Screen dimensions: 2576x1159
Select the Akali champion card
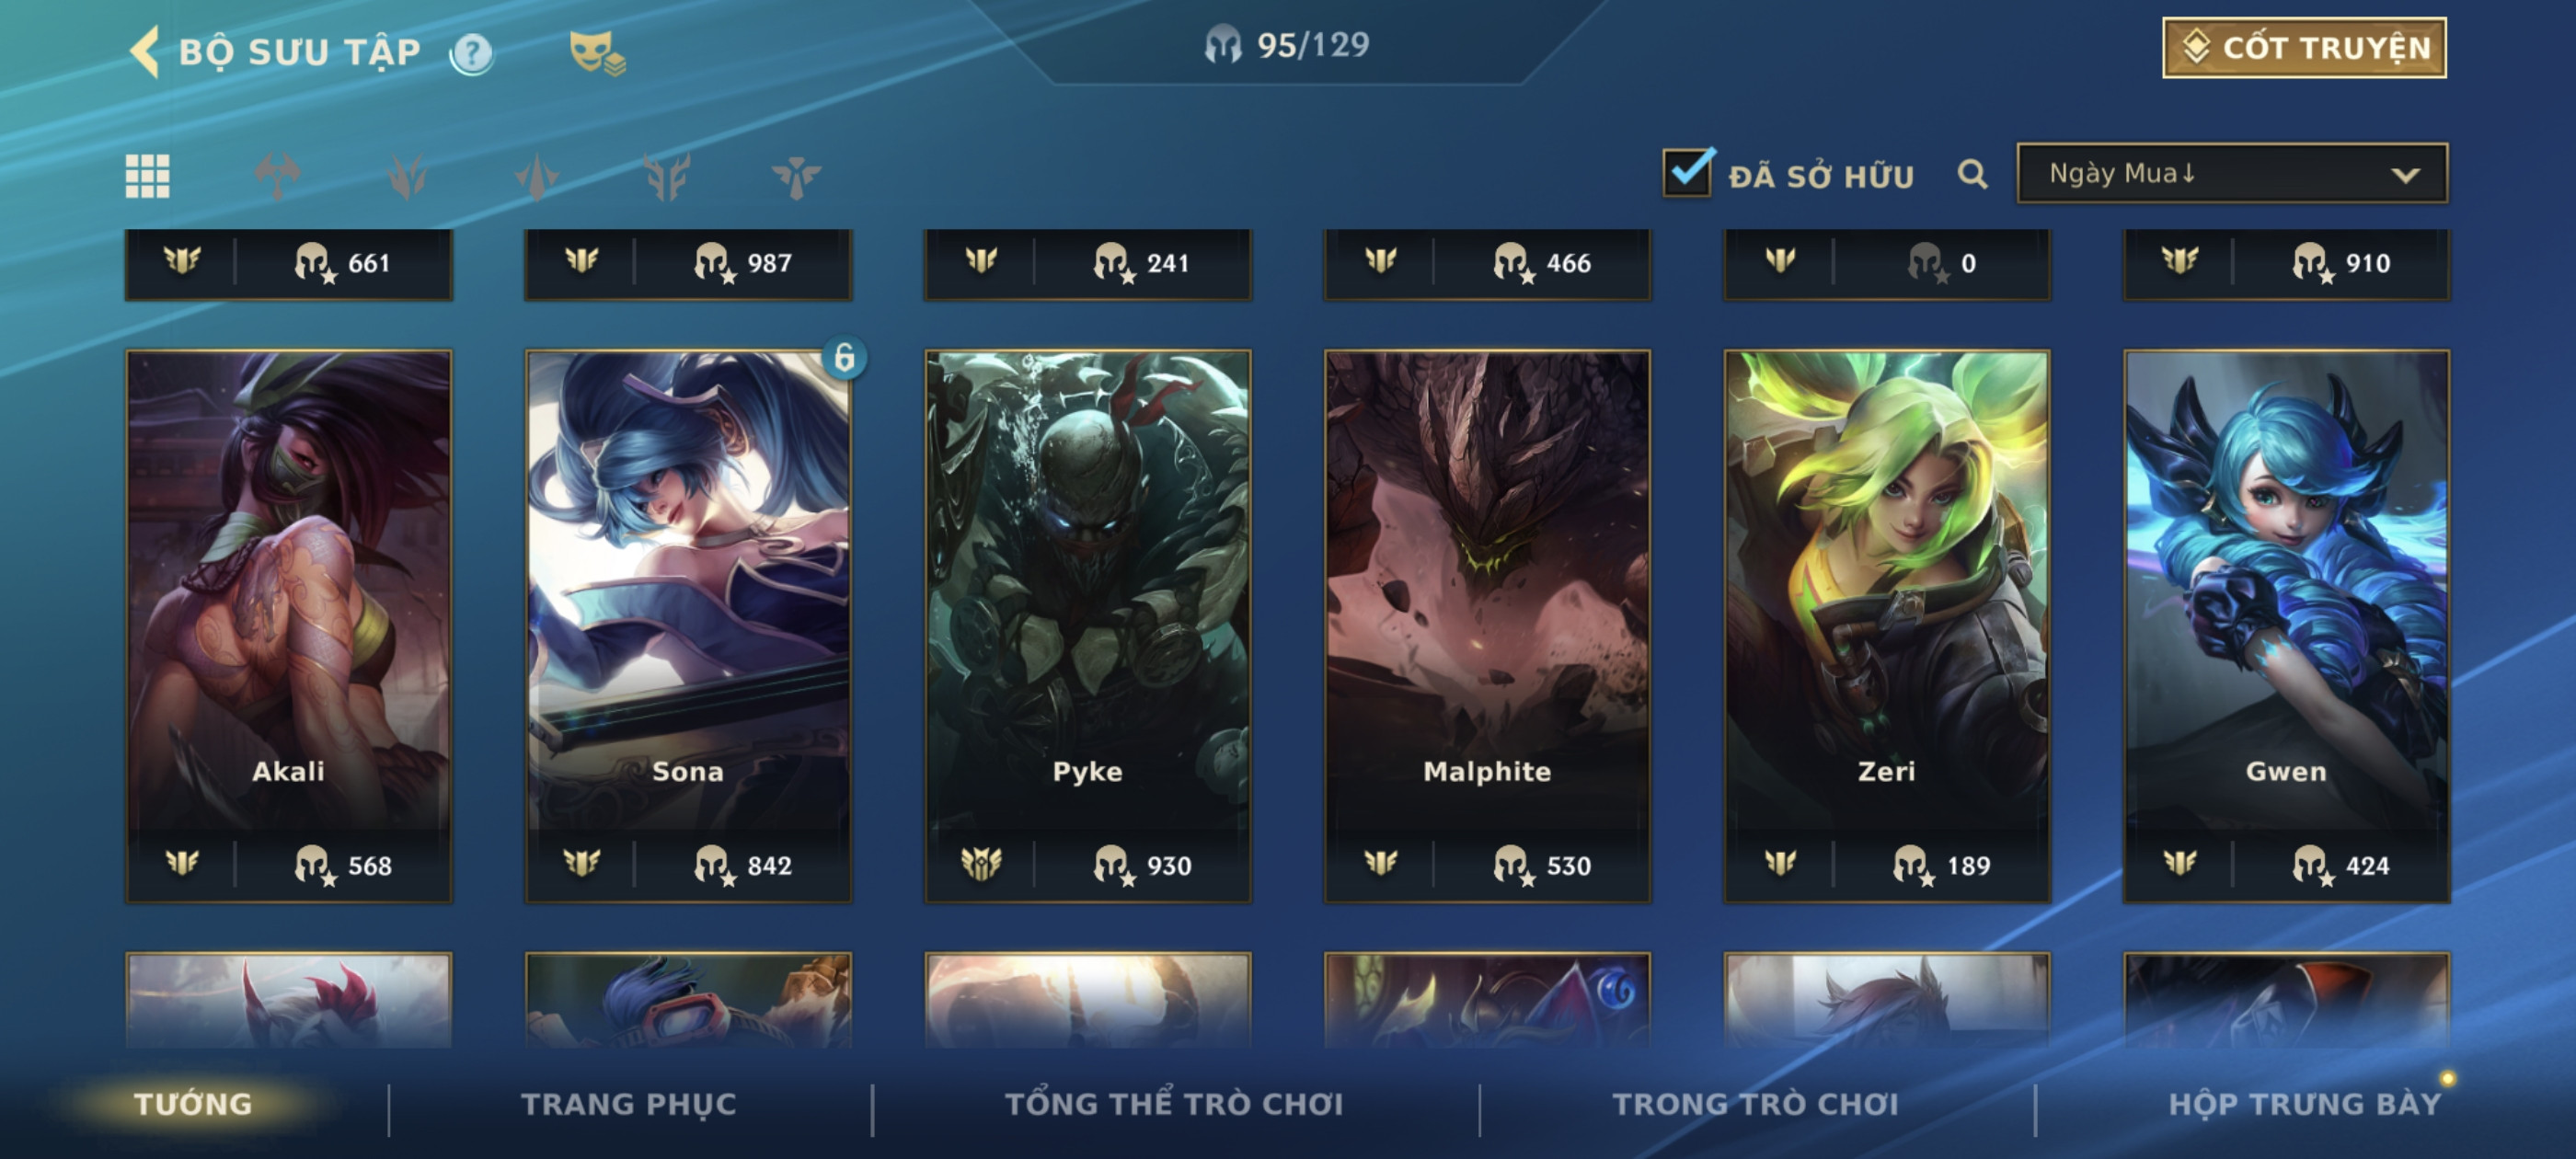(289, 625)
